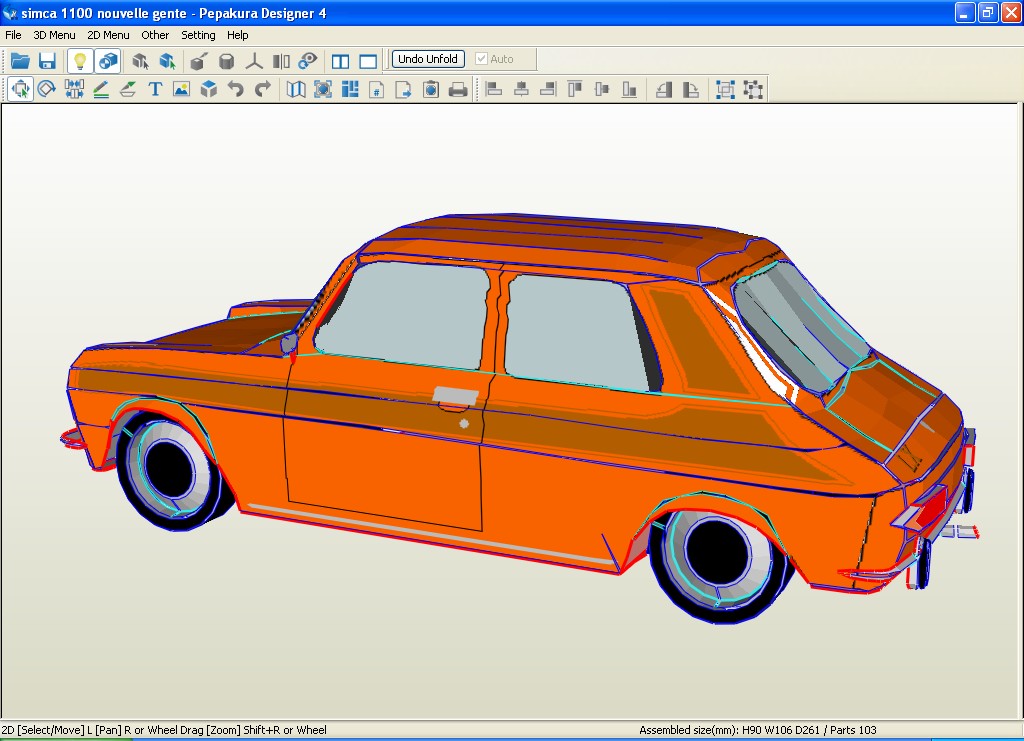Click the car's rear wheel in 3D view
Image resolution: width=1024 pixels, height=741 pixels.
[x=715, y=553]
